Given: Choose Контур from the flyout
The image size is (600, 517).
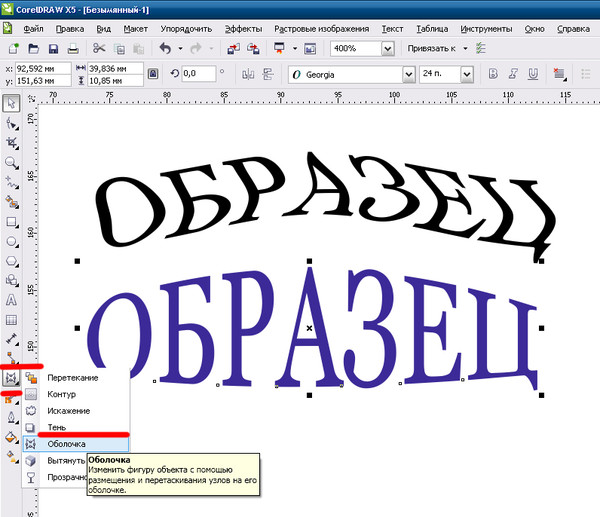Looking at the screenshot, I should click(75, 394).
